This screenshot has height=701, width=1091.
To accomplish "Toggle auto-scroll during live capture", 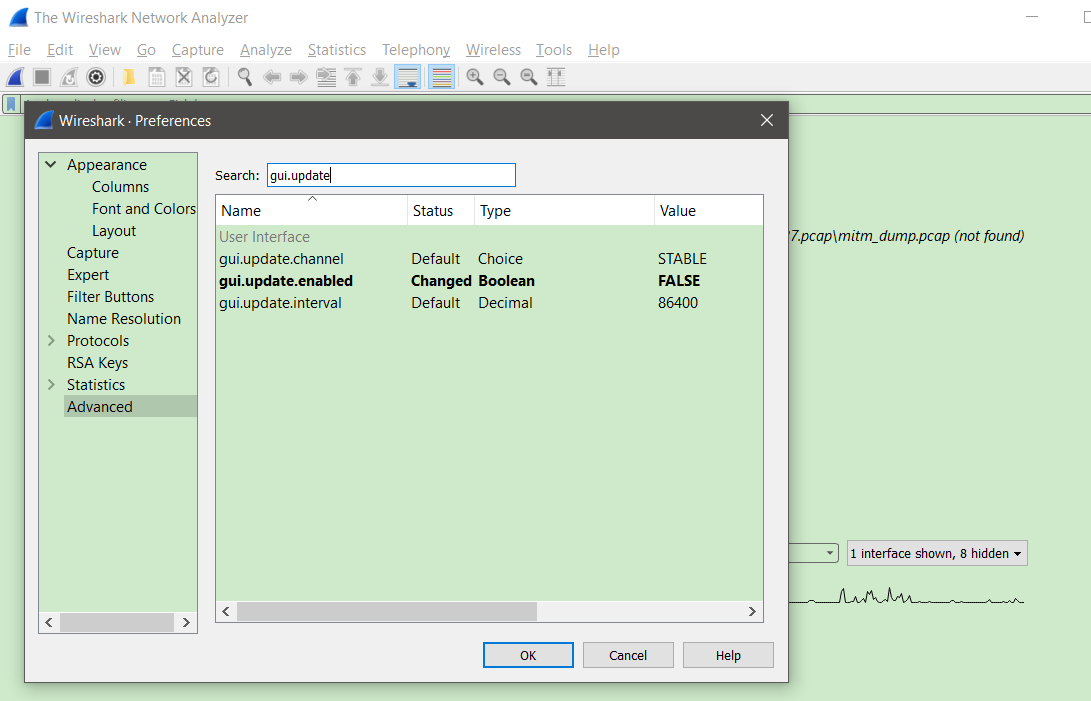I will point(407,77).
